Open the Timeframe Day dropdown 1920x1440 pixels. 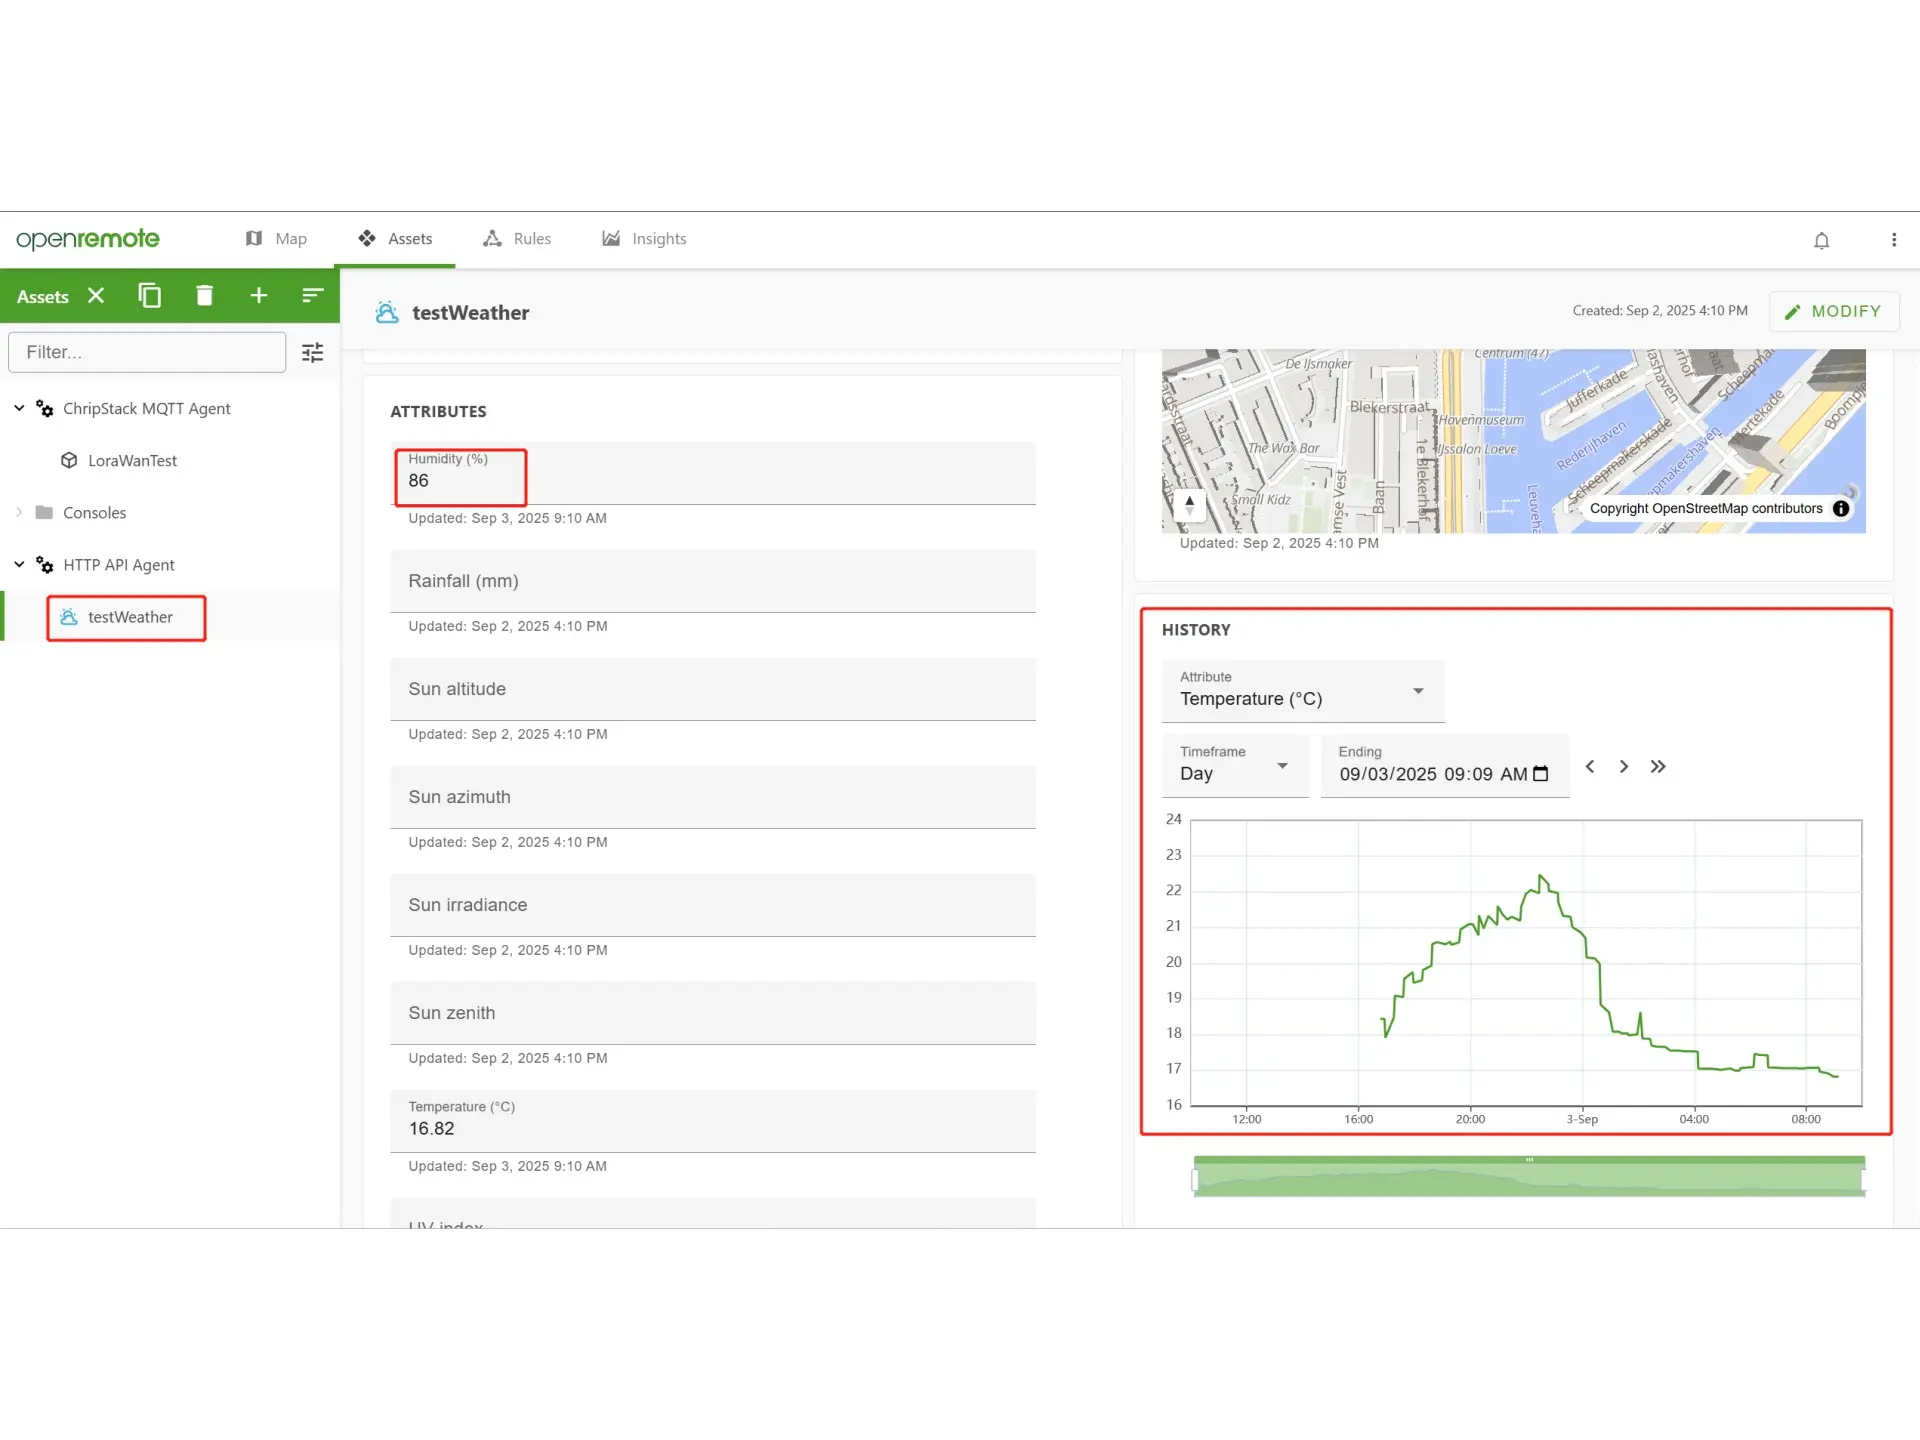point(1235,766)
